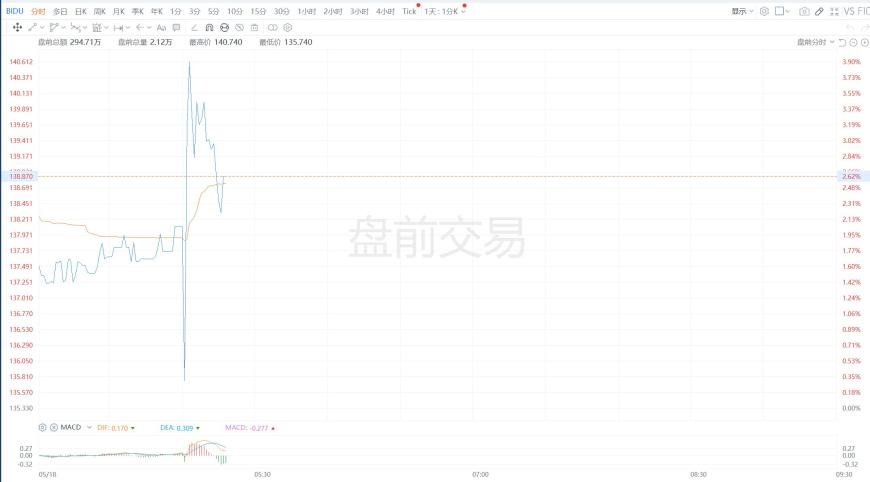Click the VS compare button
The image size is (870, 482).
tap(849, 11)
